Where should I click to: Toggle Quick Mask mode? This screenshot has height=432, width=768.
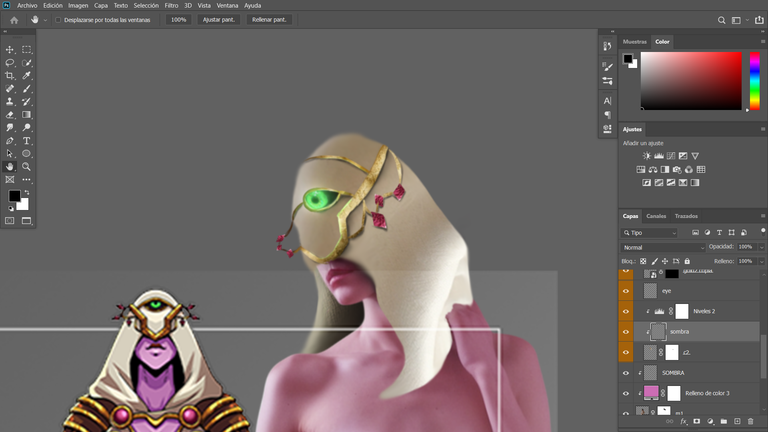[x=10, y=221]
